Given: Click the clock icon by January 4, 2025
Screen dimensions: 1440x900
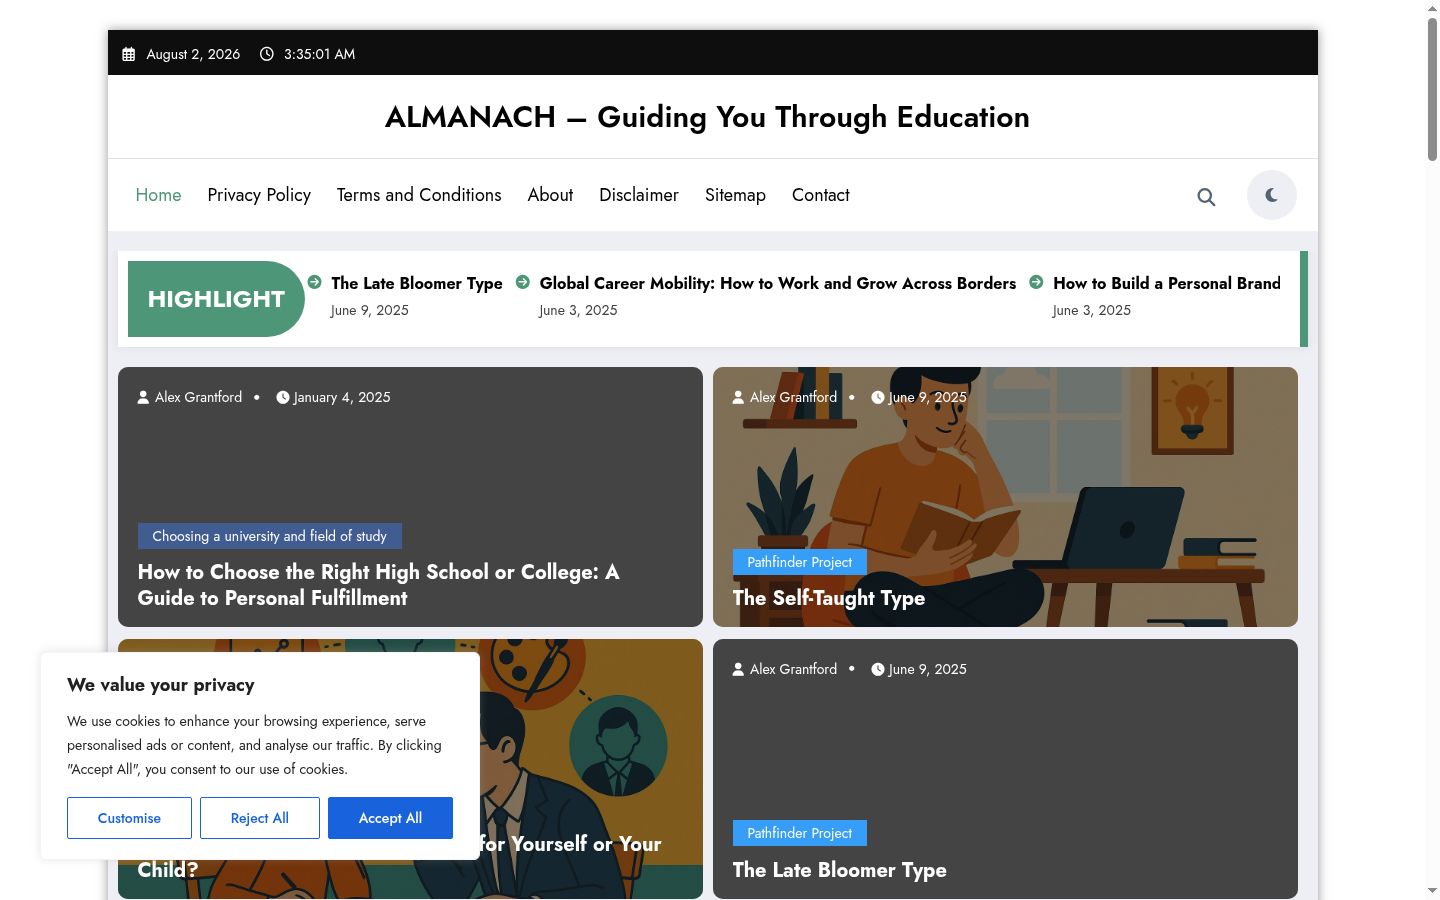Looking at the screenshot, I should [282, 397].
